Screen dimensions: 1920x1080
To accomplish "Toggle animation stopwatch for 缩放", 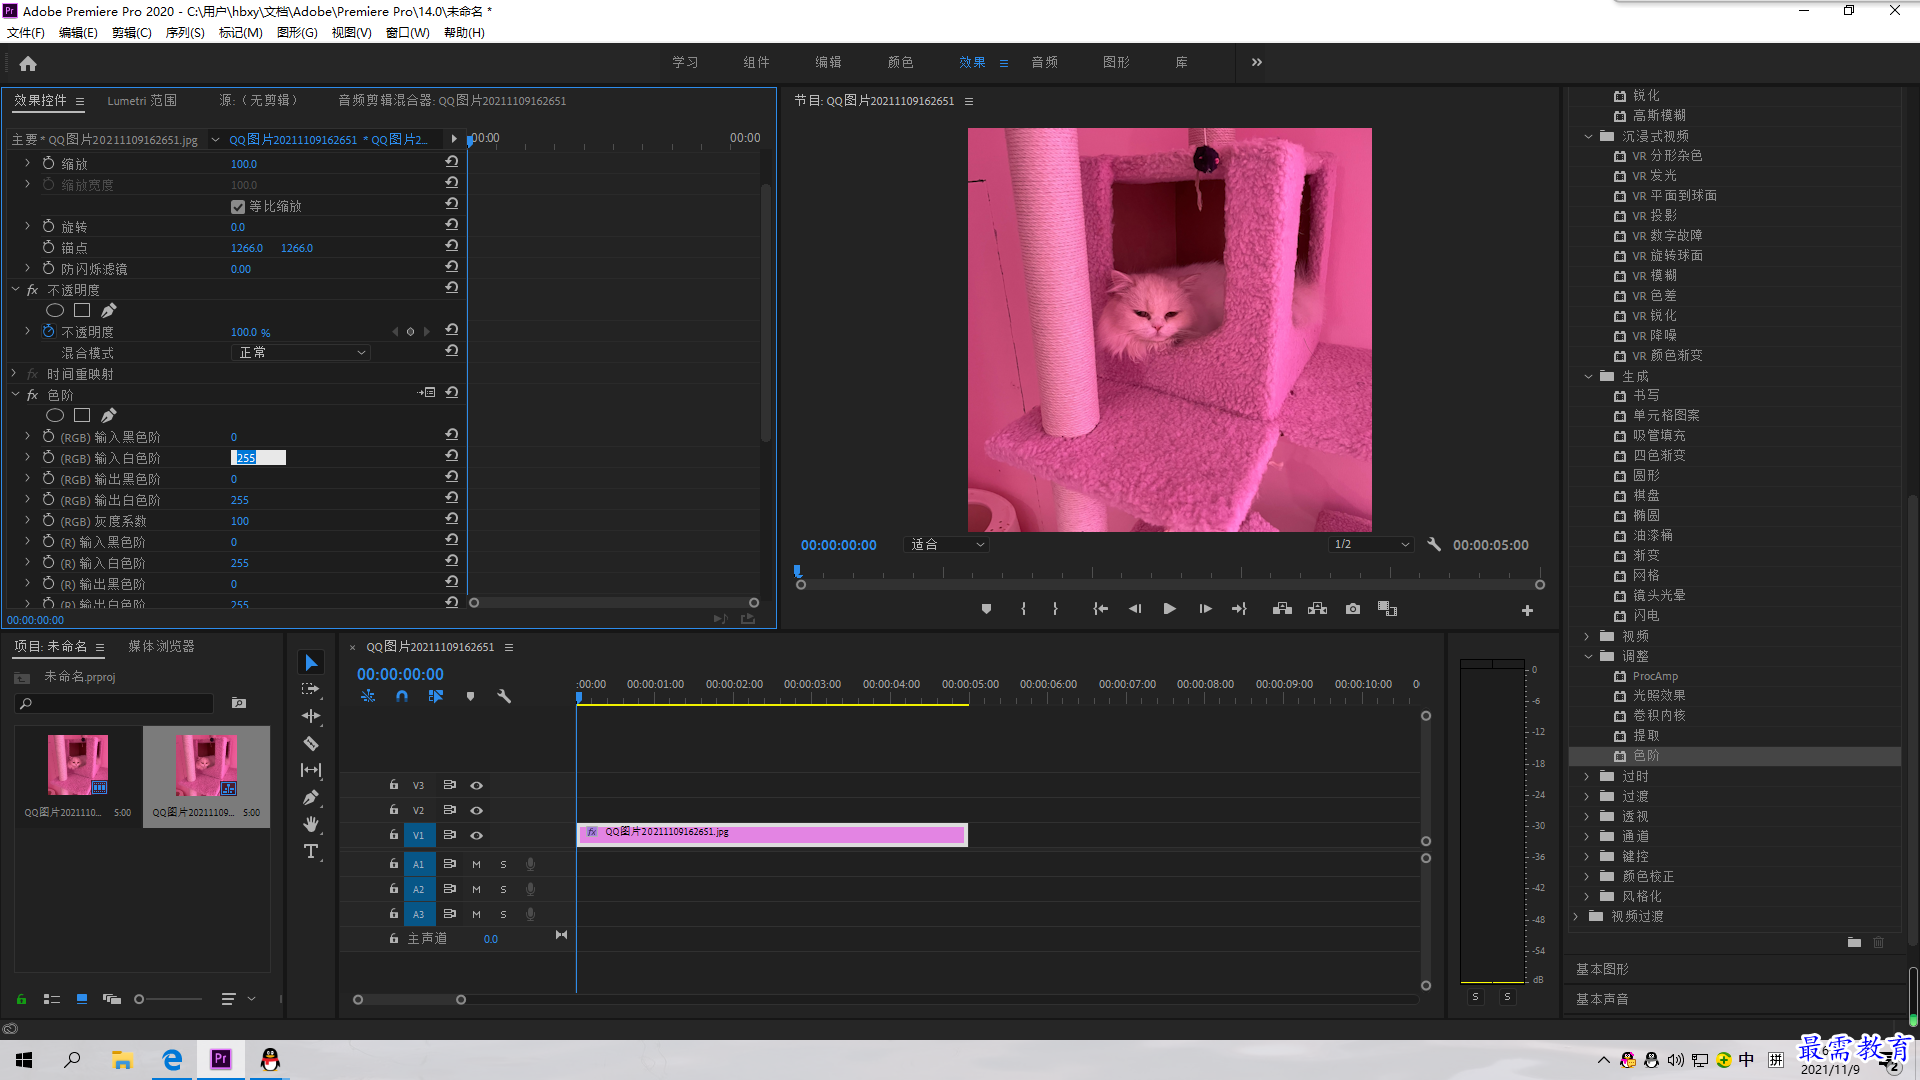I will point(48,163).
